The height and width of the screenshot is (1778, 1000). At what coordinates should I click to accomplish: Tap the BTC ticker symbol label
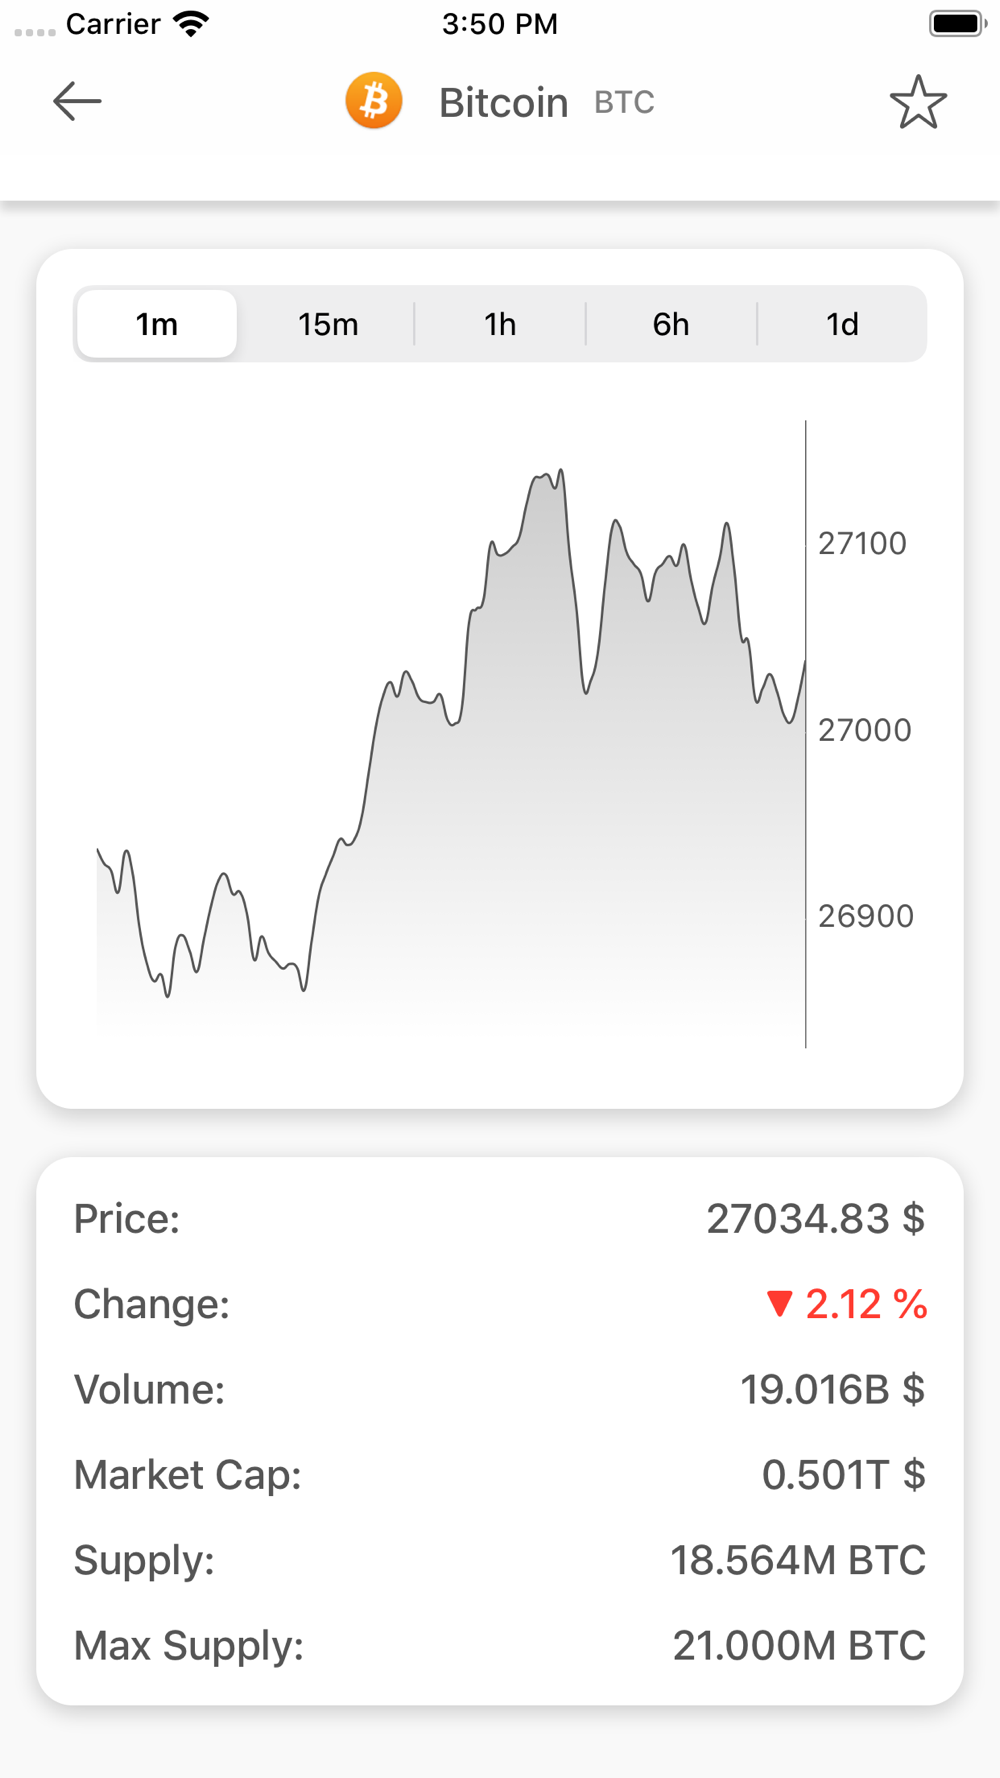(x=624, y=102)
